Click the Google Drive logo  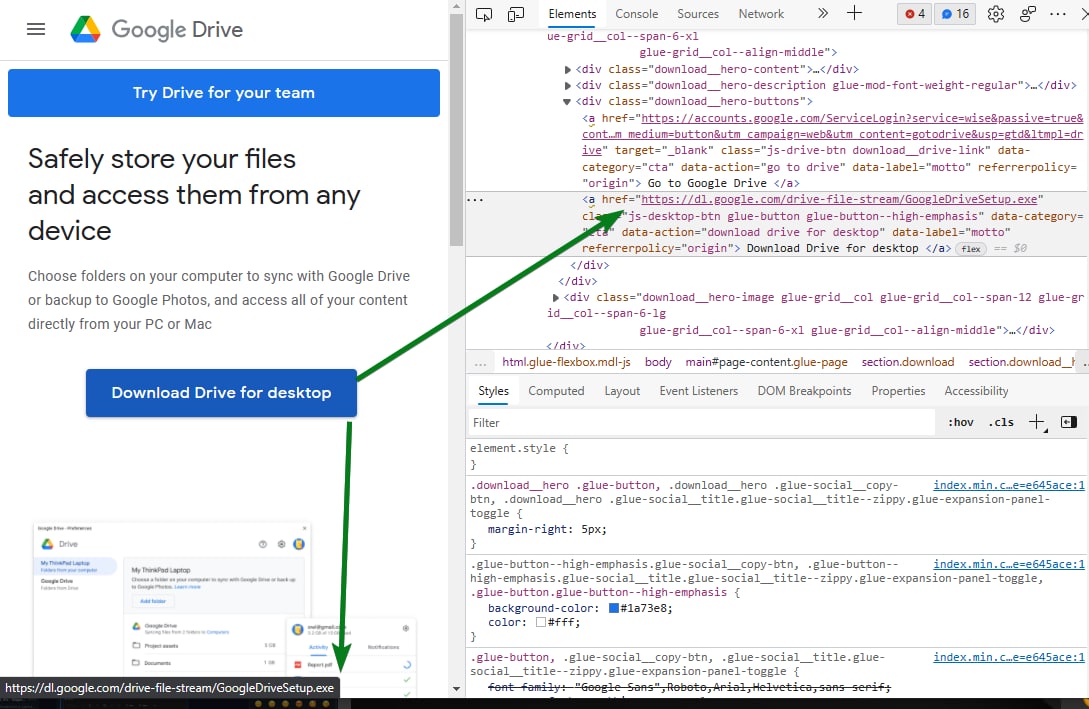[x=157, y=29]
